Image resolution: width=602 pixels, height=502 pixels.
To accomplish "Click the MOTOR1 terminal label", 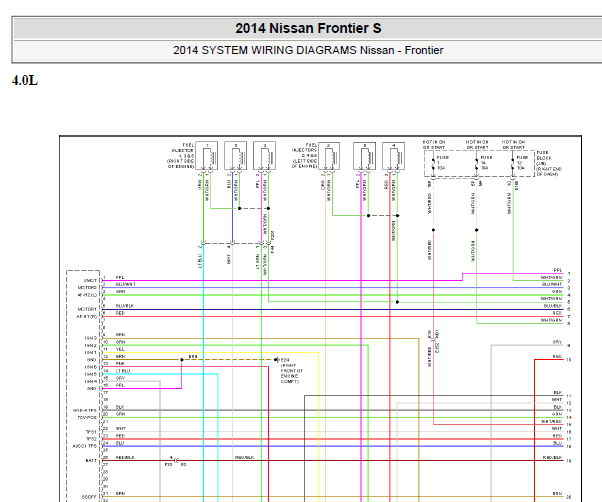I will click(88, 309).
